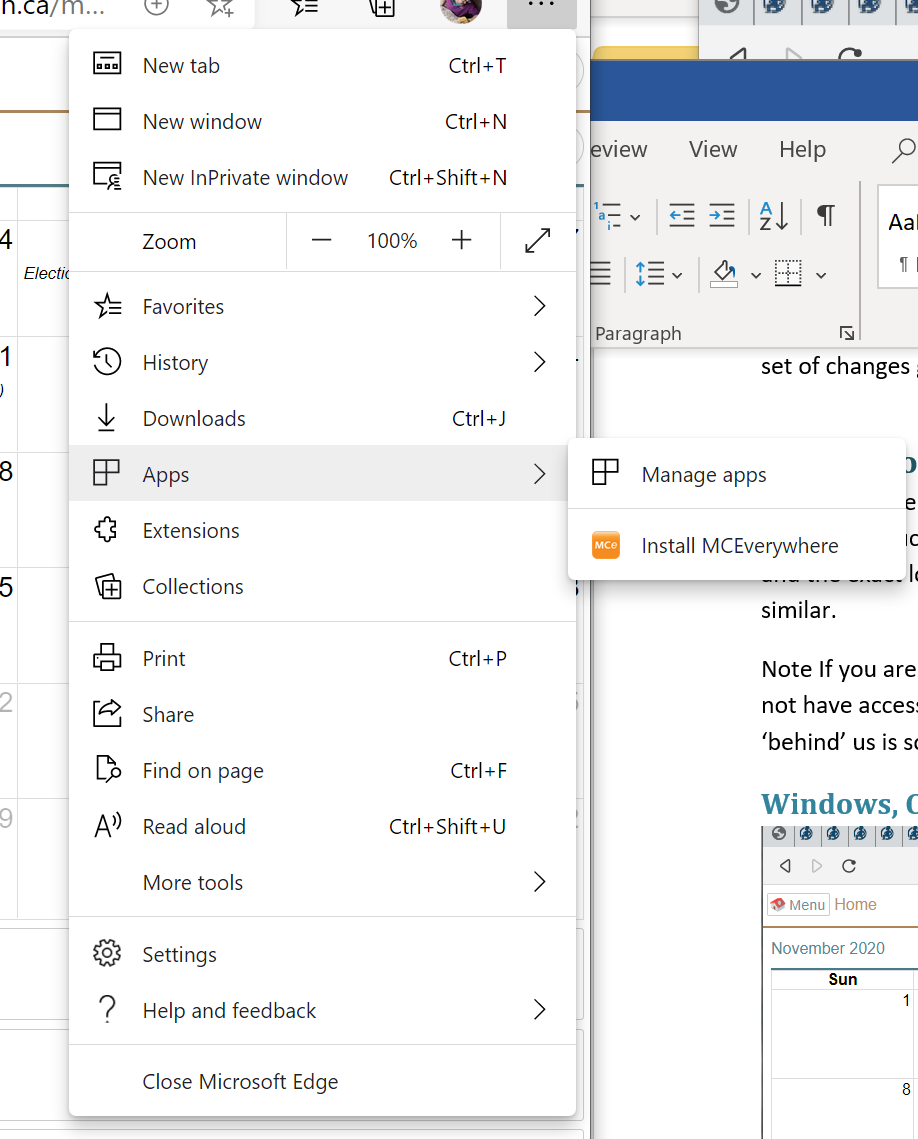
Task: Click the Share arrow icon
Action: (x=107, y=713)
